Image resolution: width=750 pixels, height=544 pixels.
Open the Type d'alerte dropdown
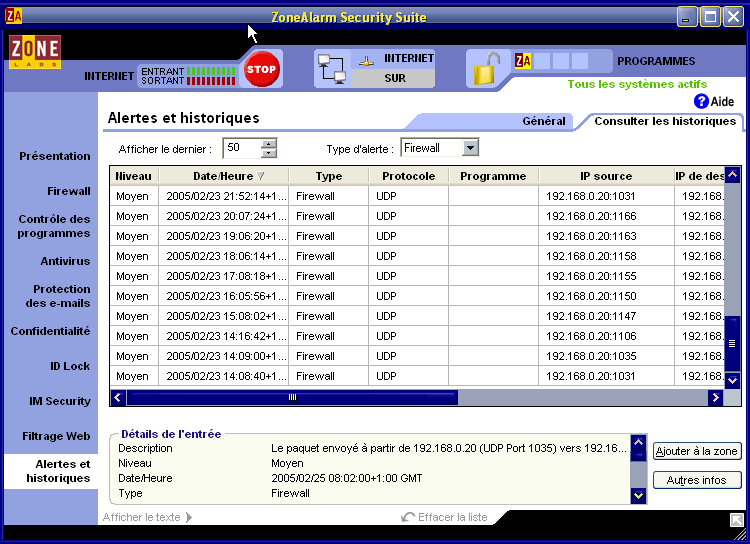[x=470, y=148]
